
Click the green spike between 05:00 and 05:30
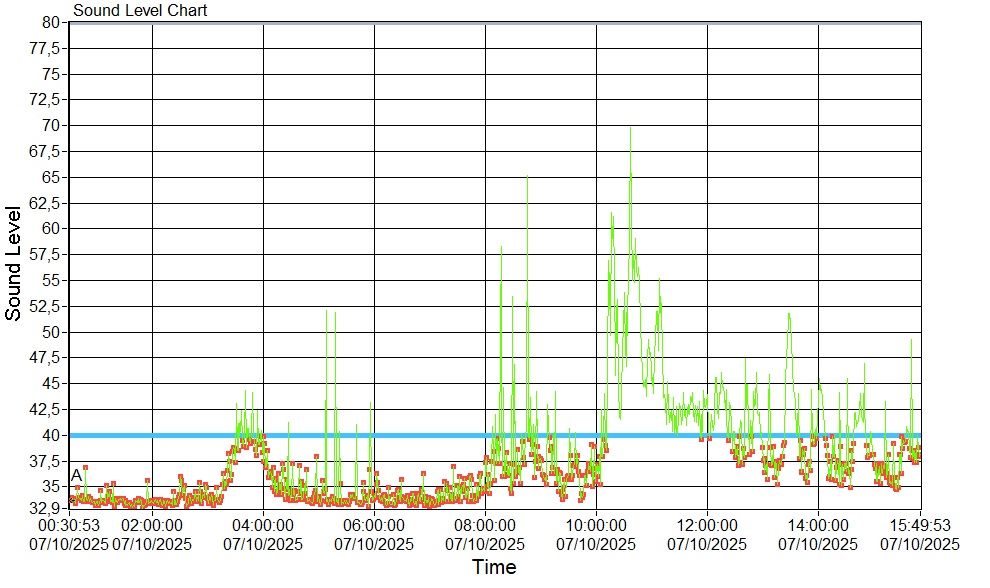tap(327, 315)
